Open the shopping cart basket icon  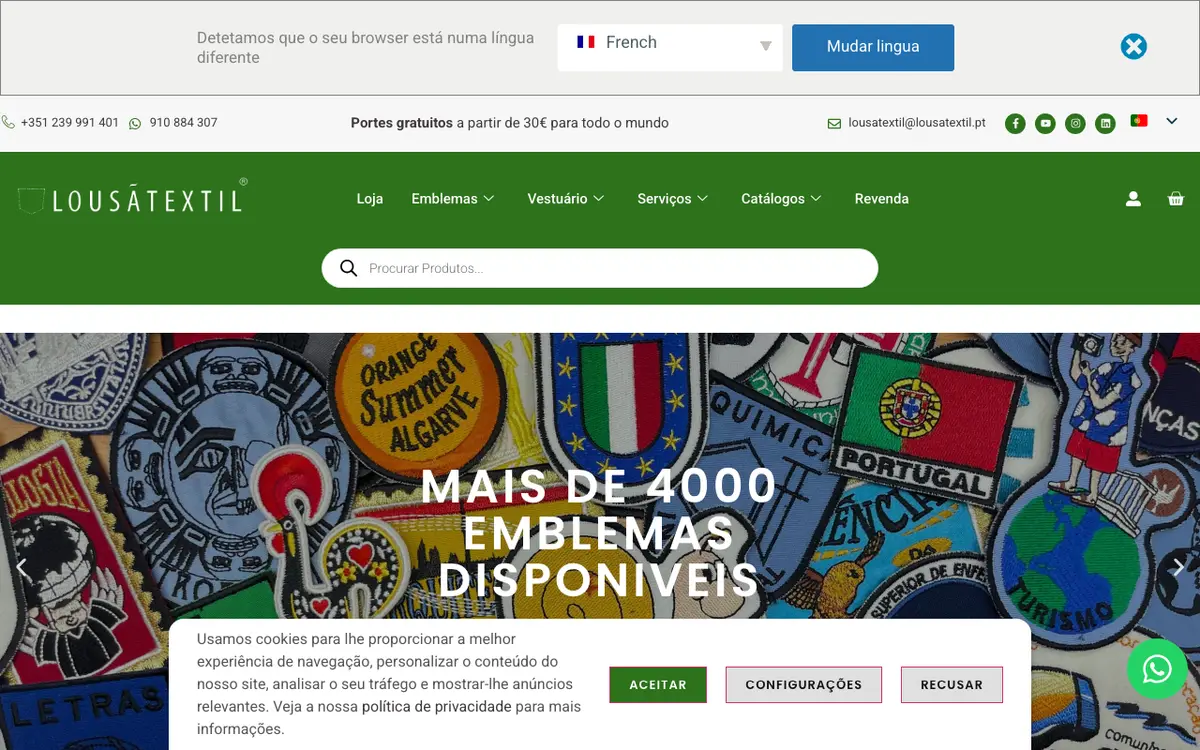click(1176, 199)
